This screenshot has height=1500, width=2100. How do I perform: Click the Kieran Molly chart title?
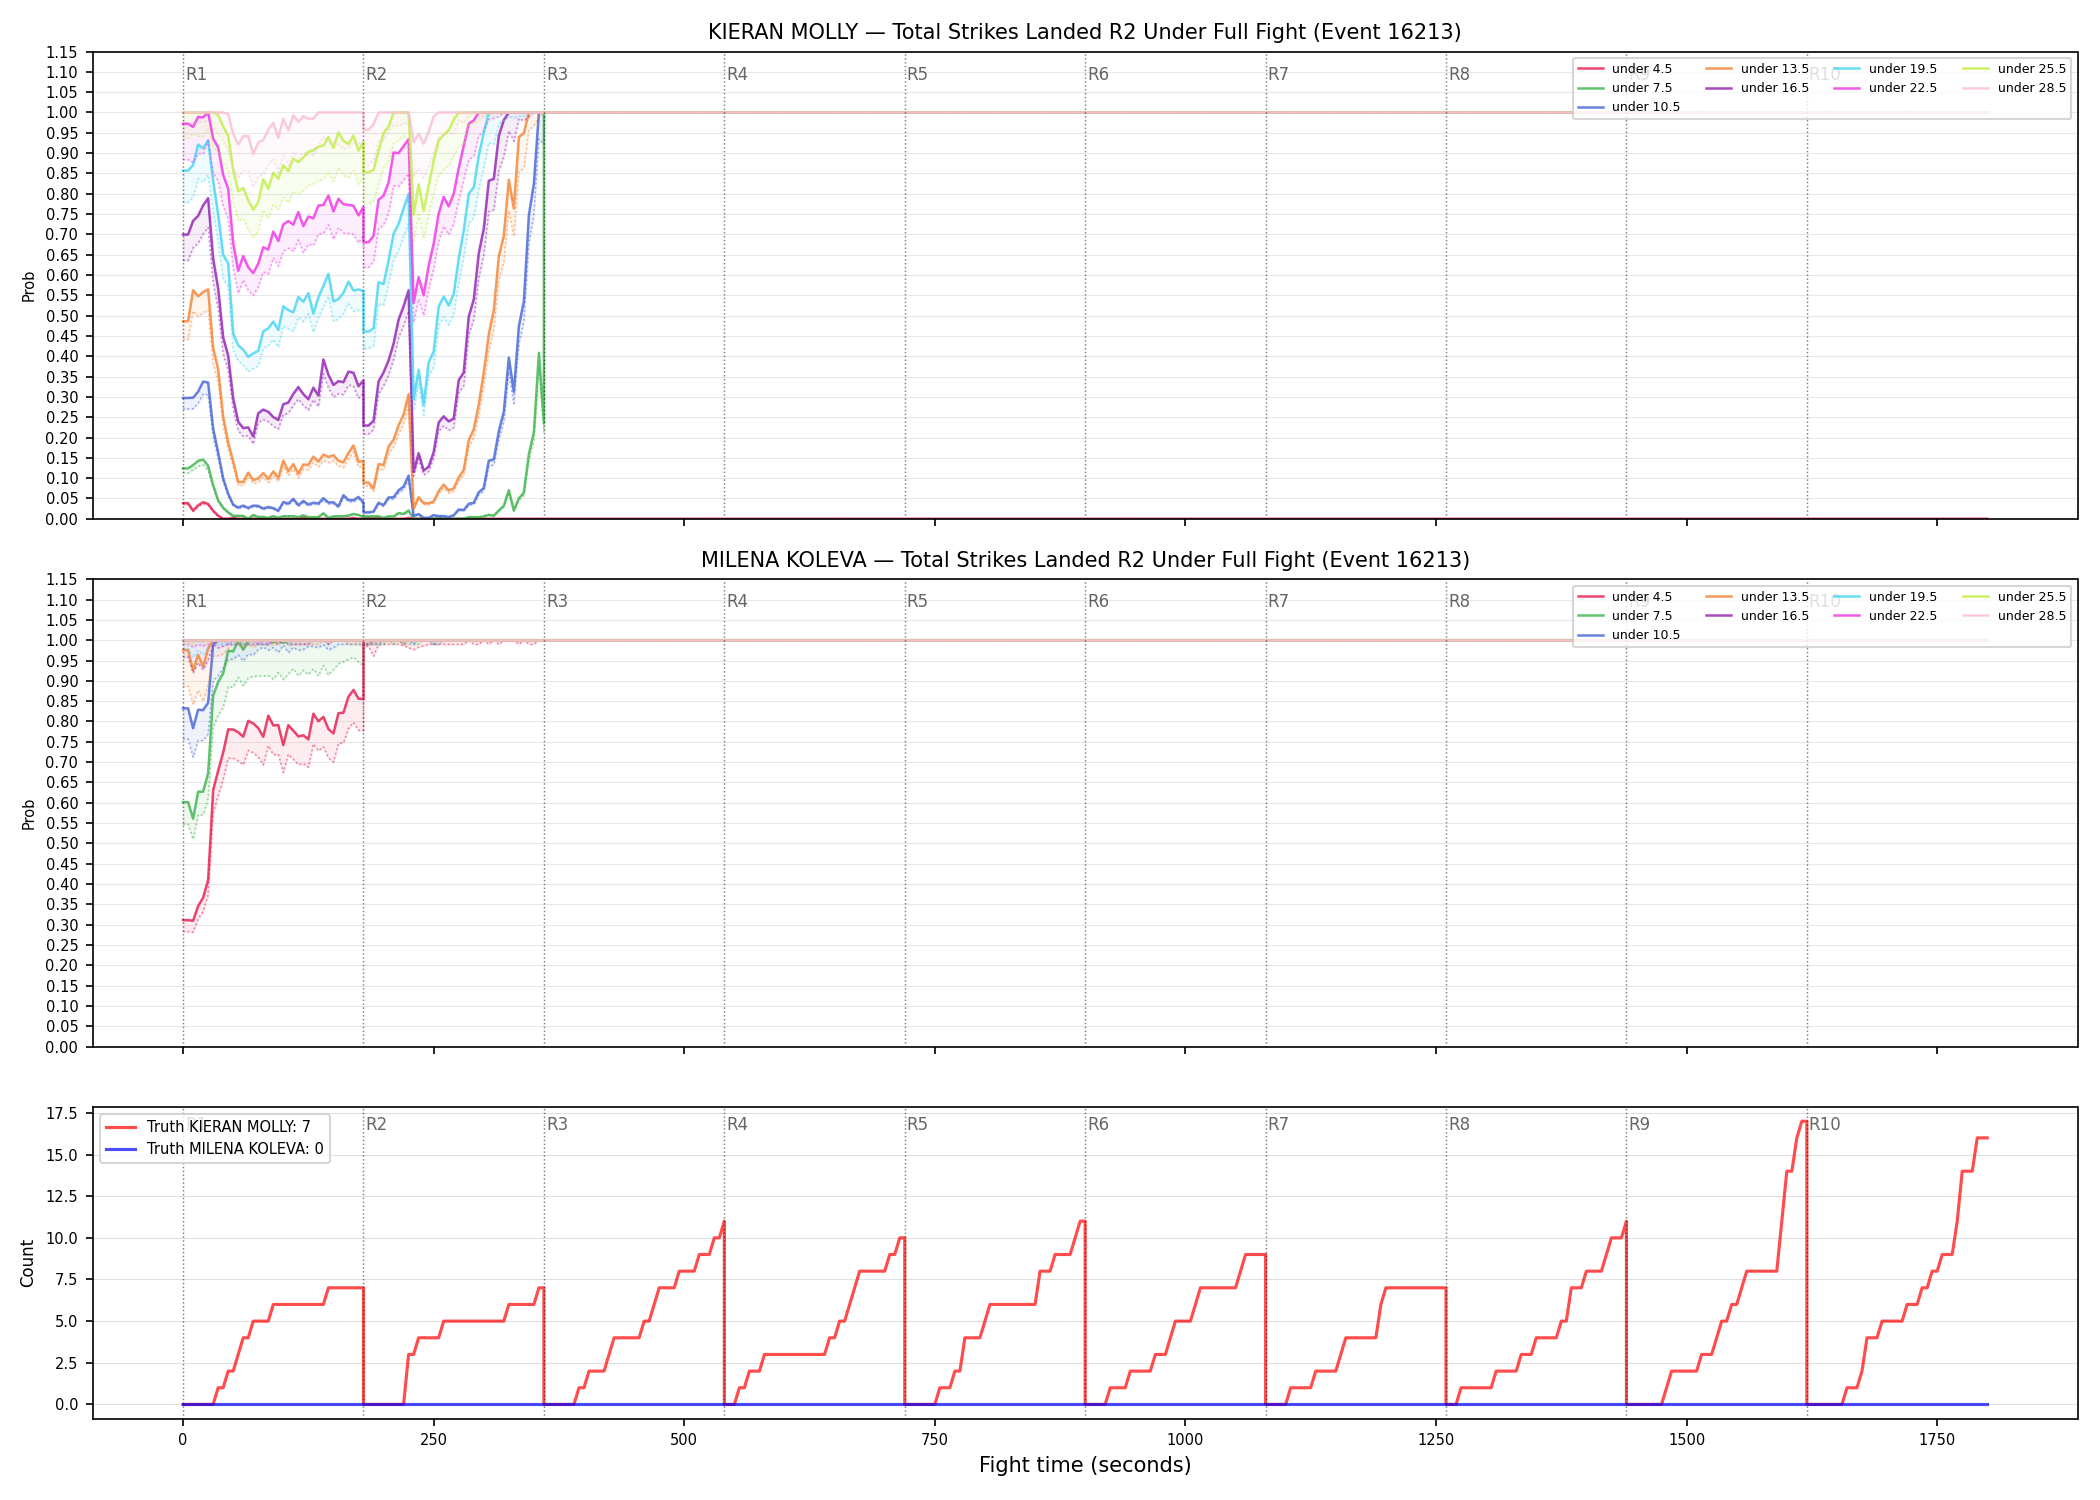(x=1085, y=32)
